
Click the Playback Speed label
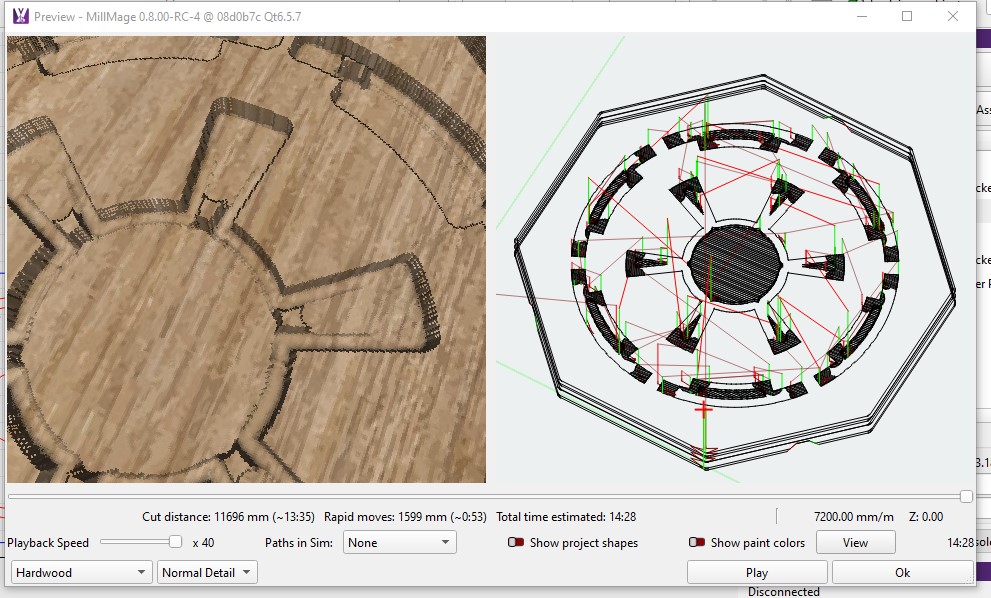coord(48,542)
